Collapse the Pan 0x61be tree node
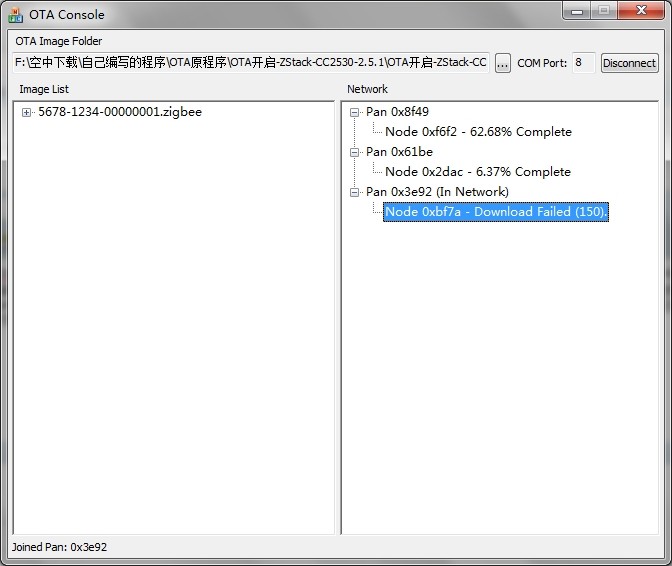 point(354,153)
